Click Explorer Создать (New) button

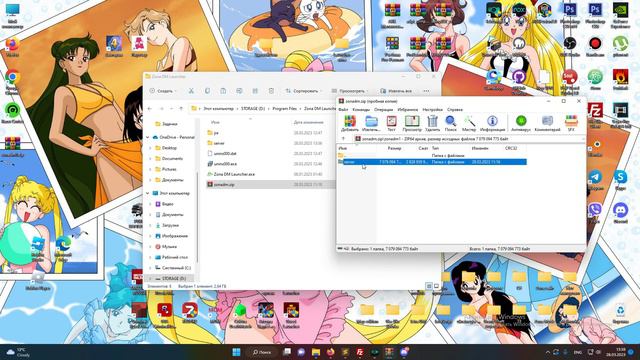click(162, 91)
